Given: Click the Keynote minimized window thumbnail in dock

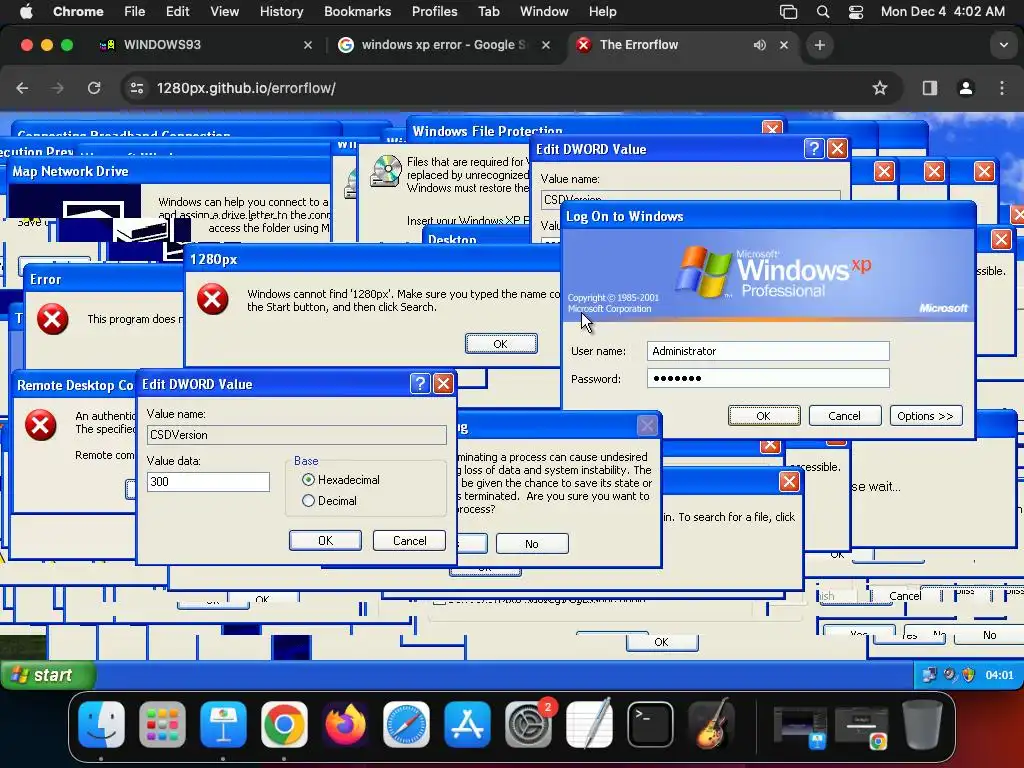Looking at the screenshot, I should [x=800, y=726].
